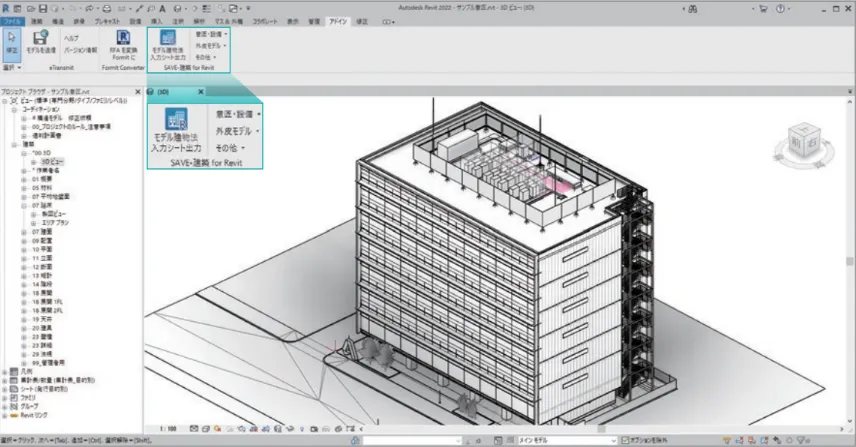Click the Text 'A' icon in quick access toolbar

pos(161,7)
